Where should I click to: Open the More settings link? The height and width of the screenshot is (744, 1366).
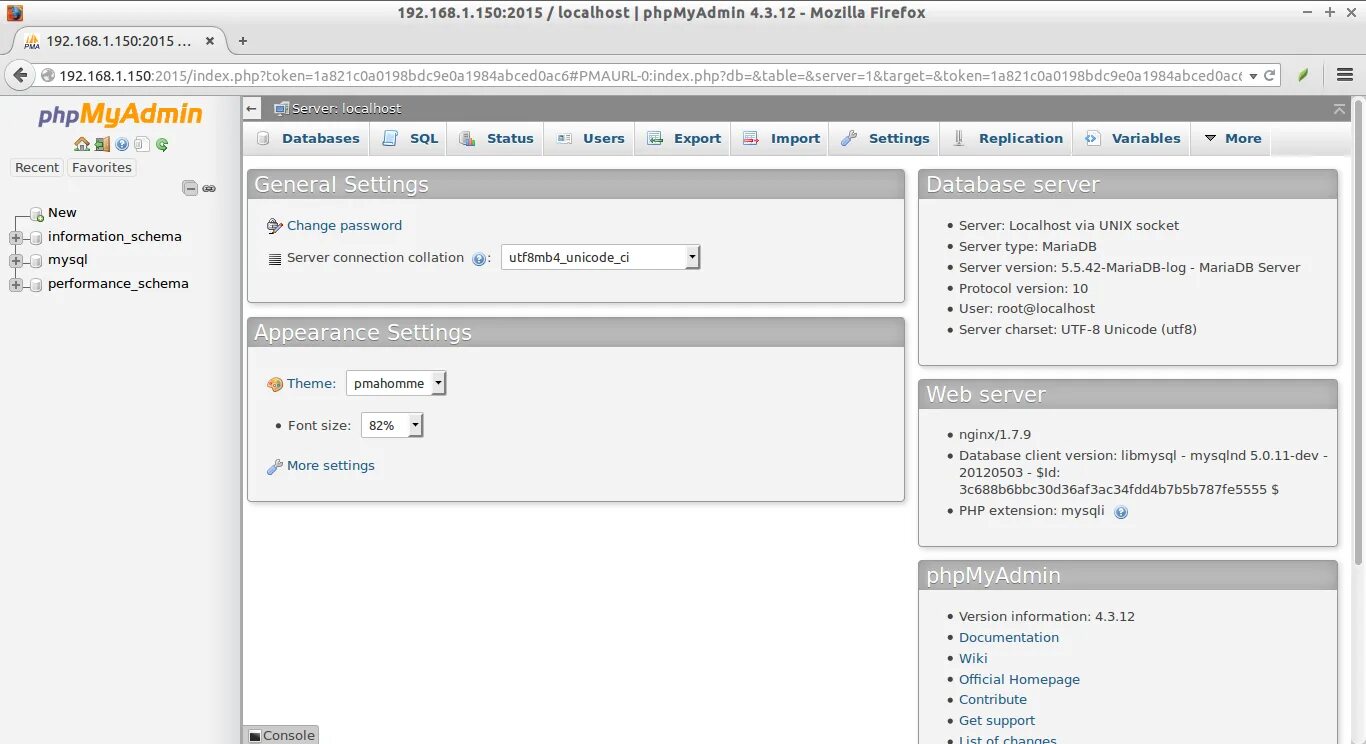331,466
